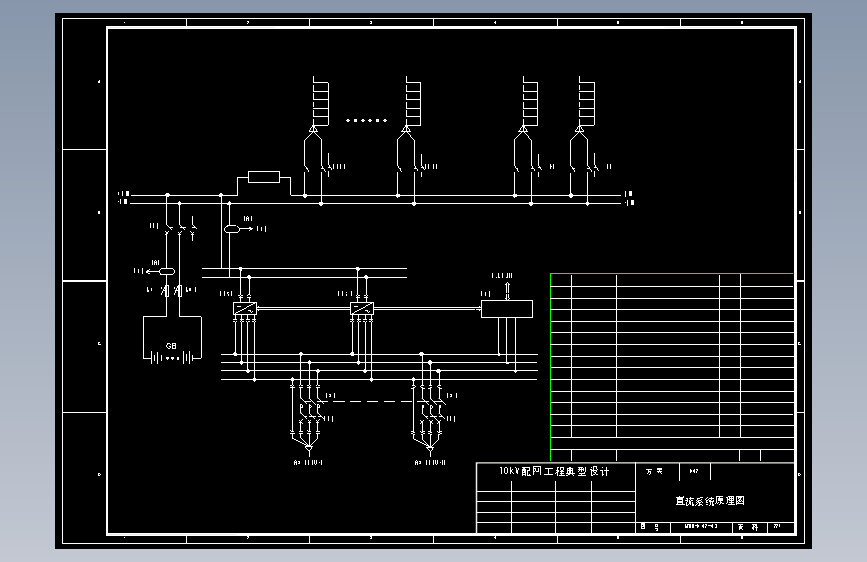Select the "GB" battery label

171,346
